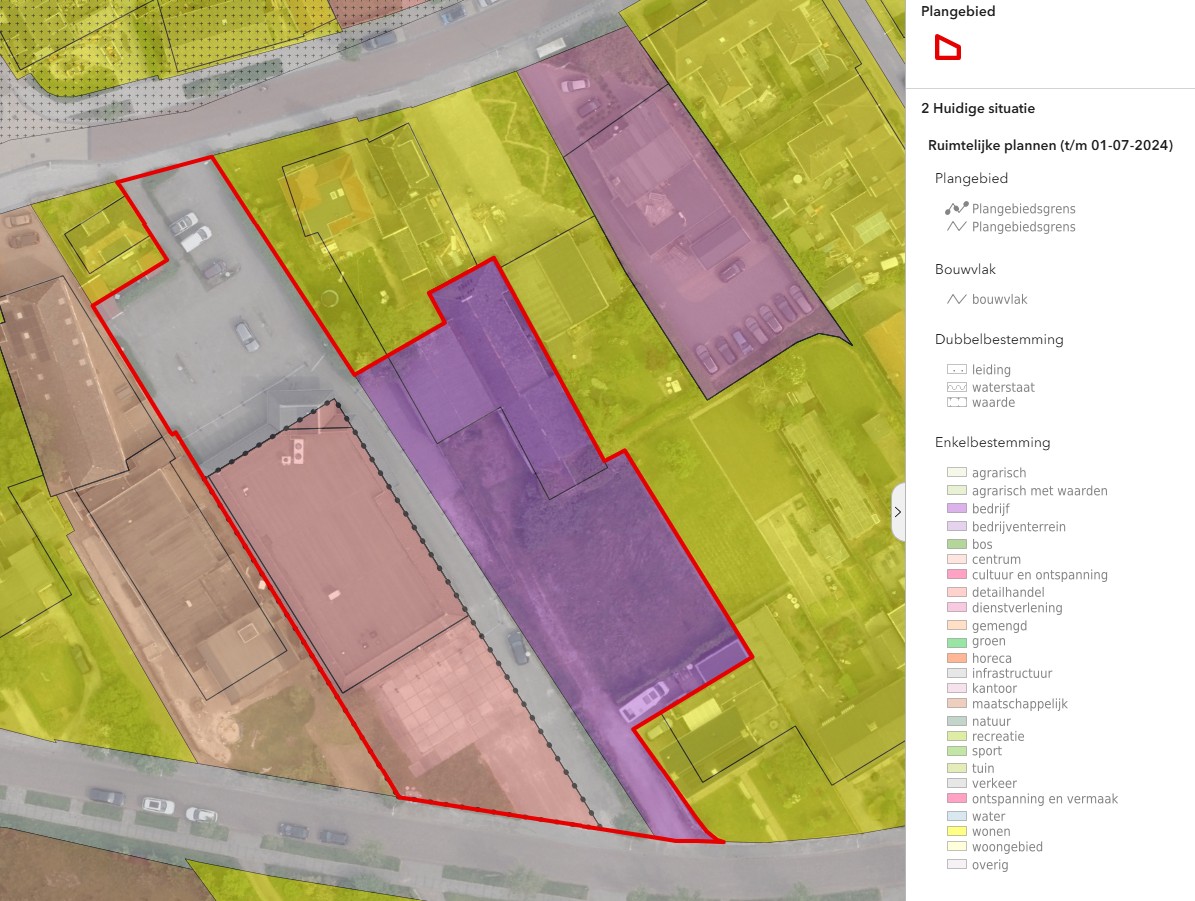Click the 'agrarisch met waarden' label
This screenshot has width=1195, height=901.
pyautogui.click(x=1040, y=491)
